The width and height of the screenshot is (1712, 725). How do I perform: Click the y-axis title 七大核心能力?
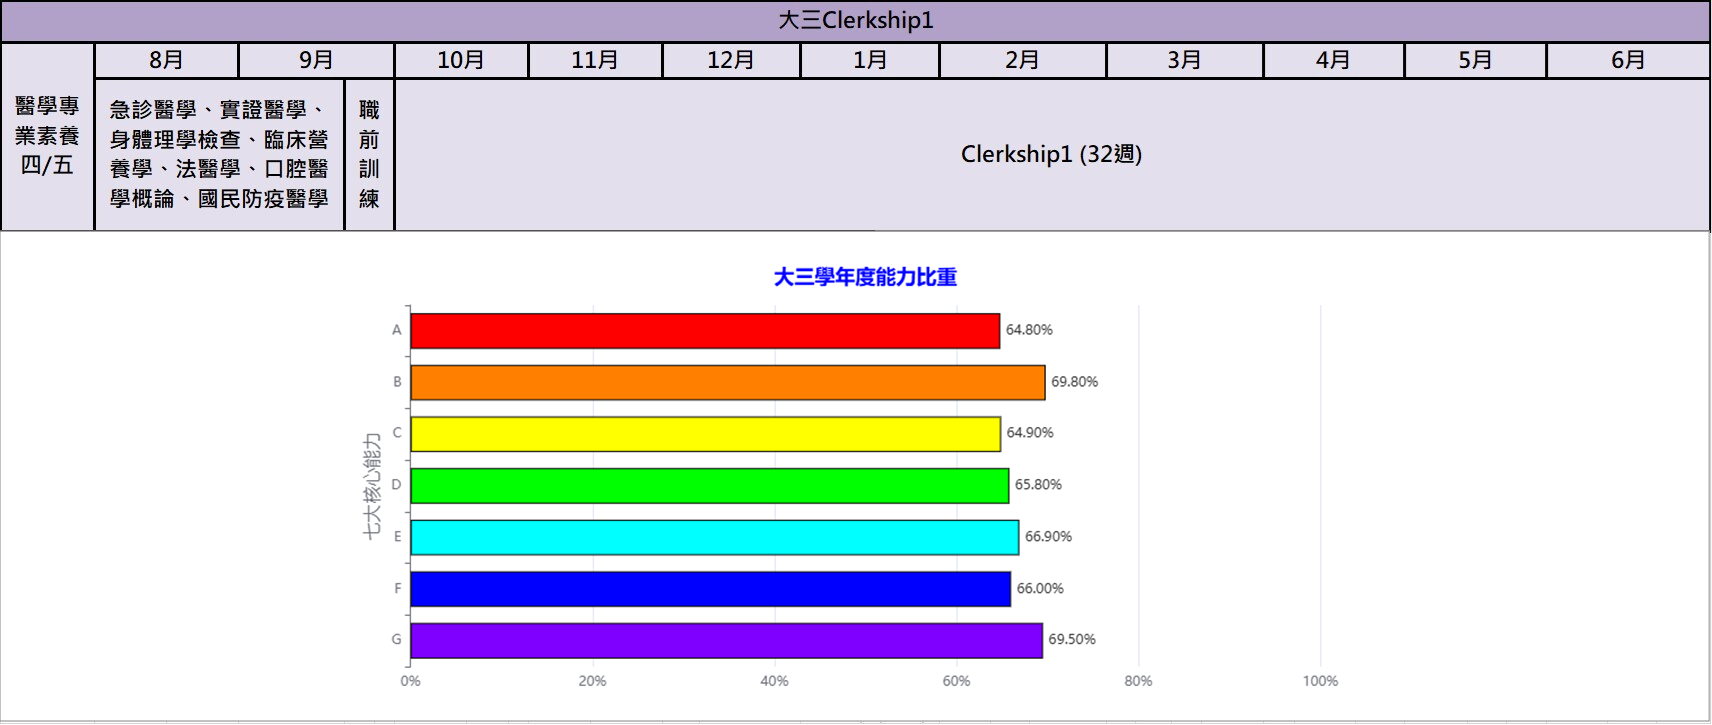(x=372, y=486)
